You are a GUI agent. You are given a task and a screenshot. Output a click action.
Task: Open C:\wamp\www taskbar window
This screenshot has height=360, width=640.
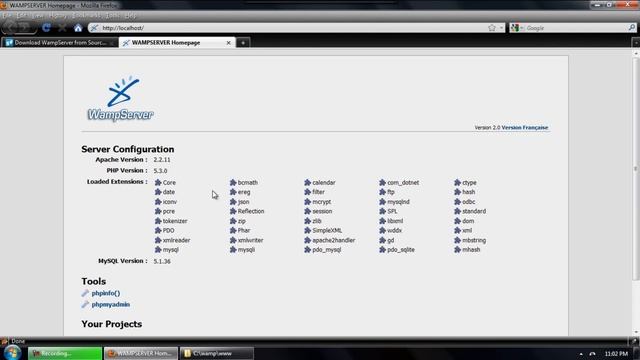pos(217,353)
